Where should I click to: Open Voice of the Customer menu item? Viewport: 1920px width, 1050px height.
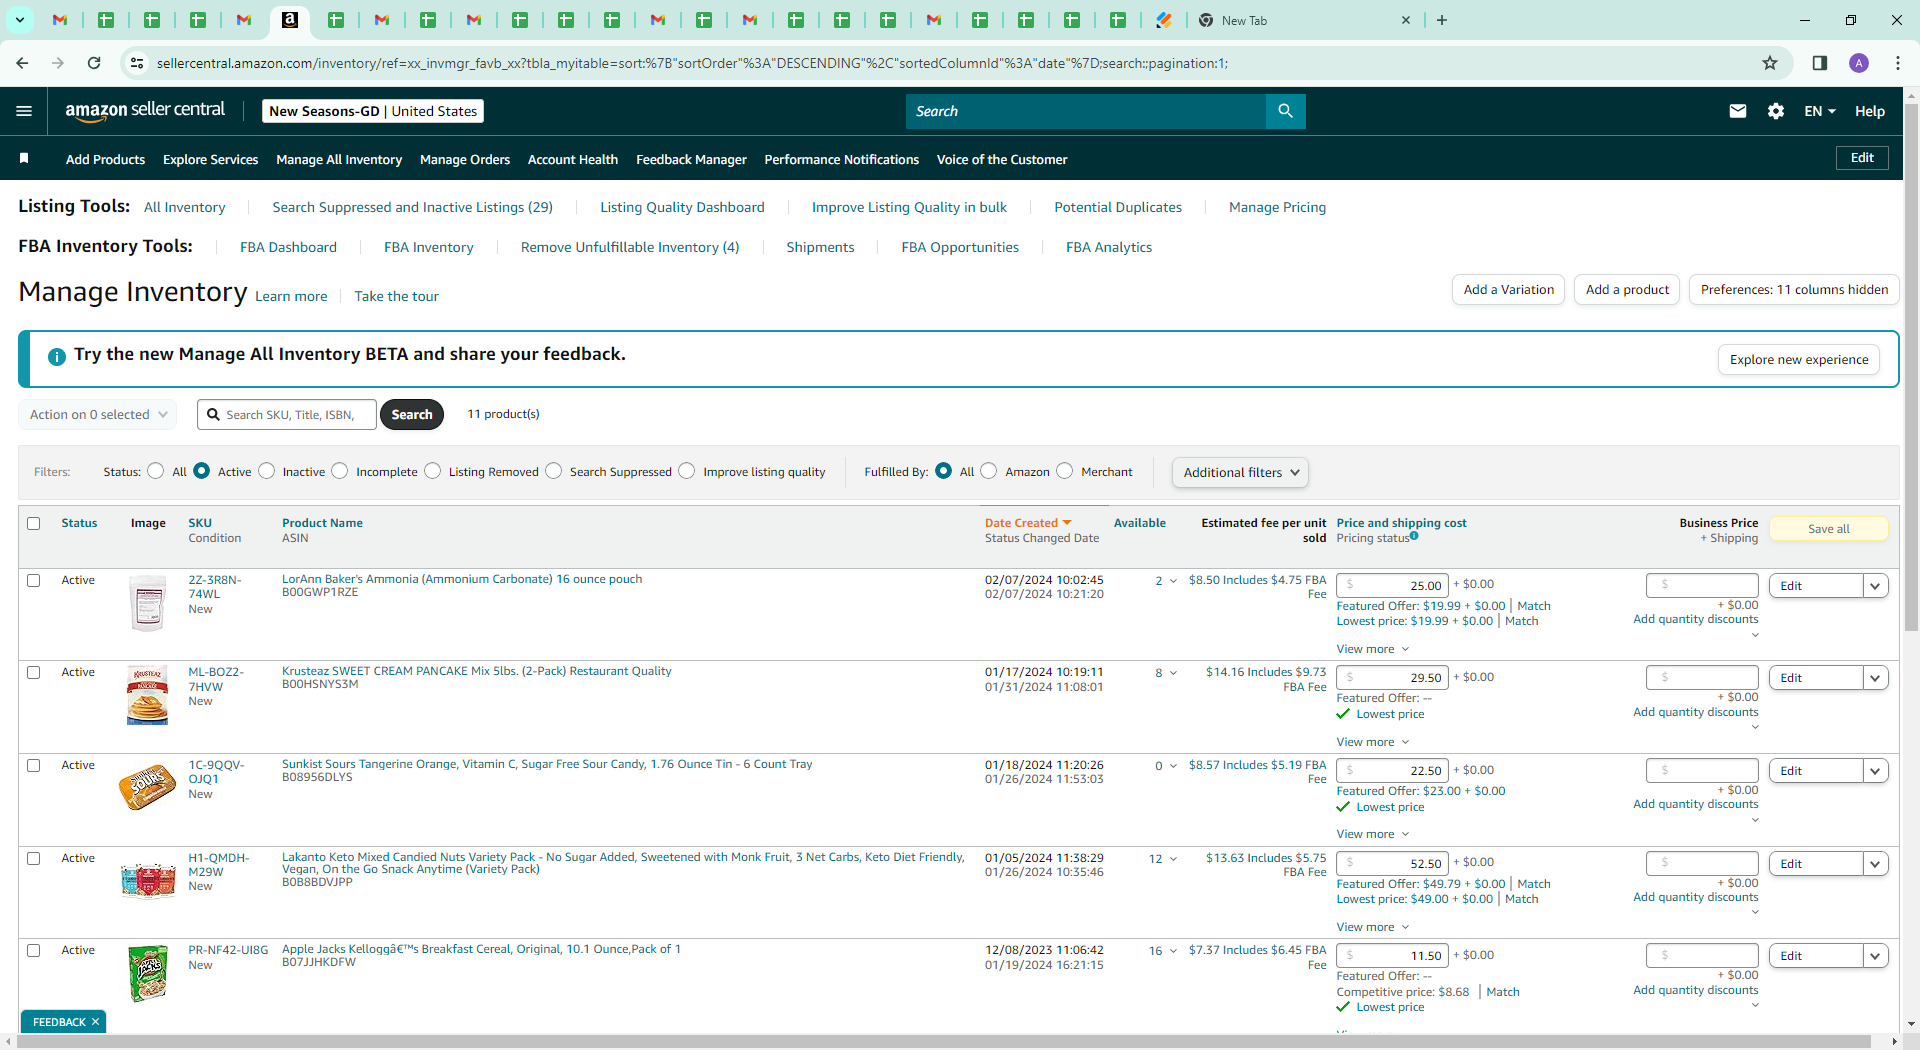click(x=1002, y=159)
